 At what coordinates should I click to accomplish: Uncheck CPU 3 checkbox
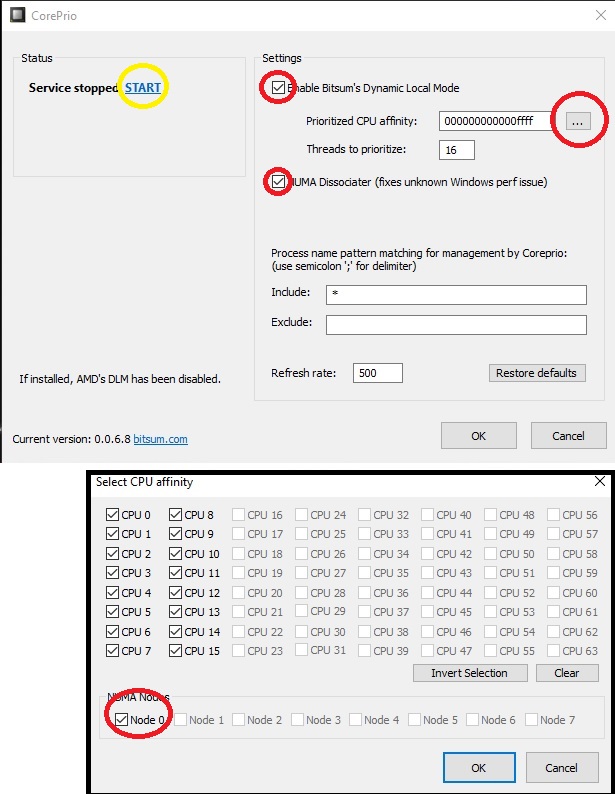tap(112, 573)
